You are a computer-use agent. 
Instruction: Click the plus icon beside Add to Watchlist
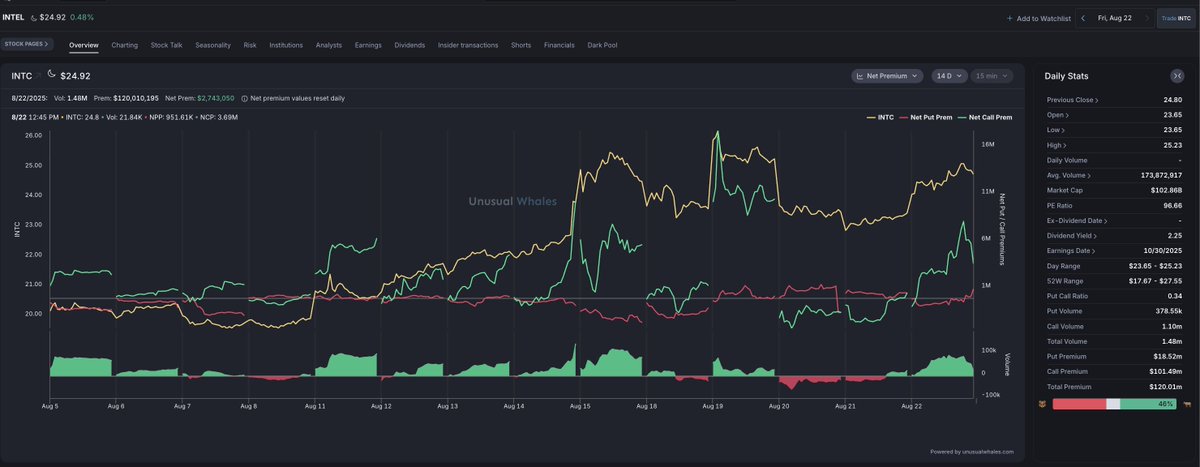tap(1010, 18)
